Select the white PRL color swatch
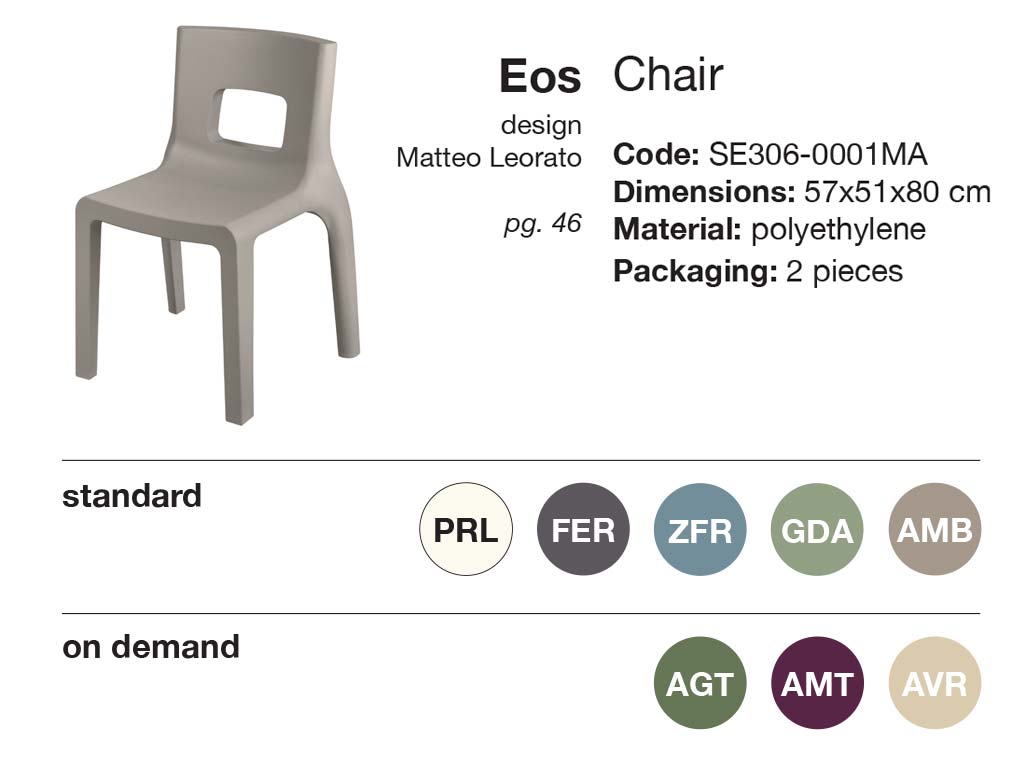The height and width of the screenshot is (768, 1024). (x=466, y=530)
